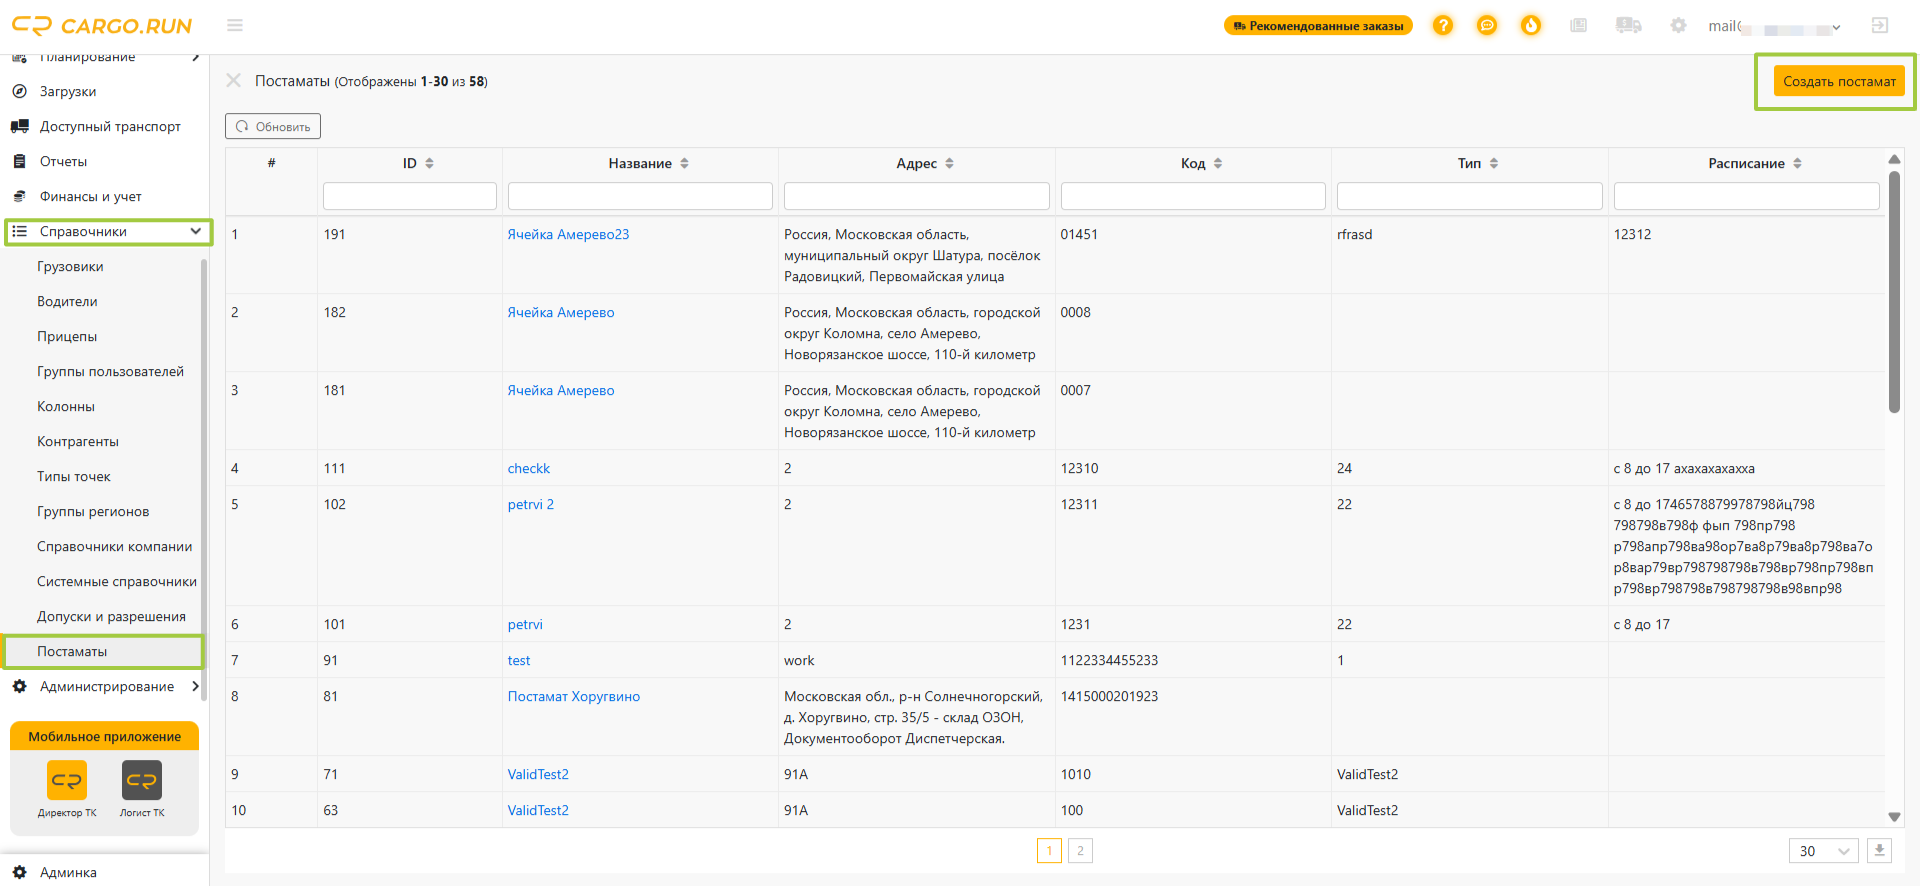
Task: Click the orange flame icon
Action: 1531,25
